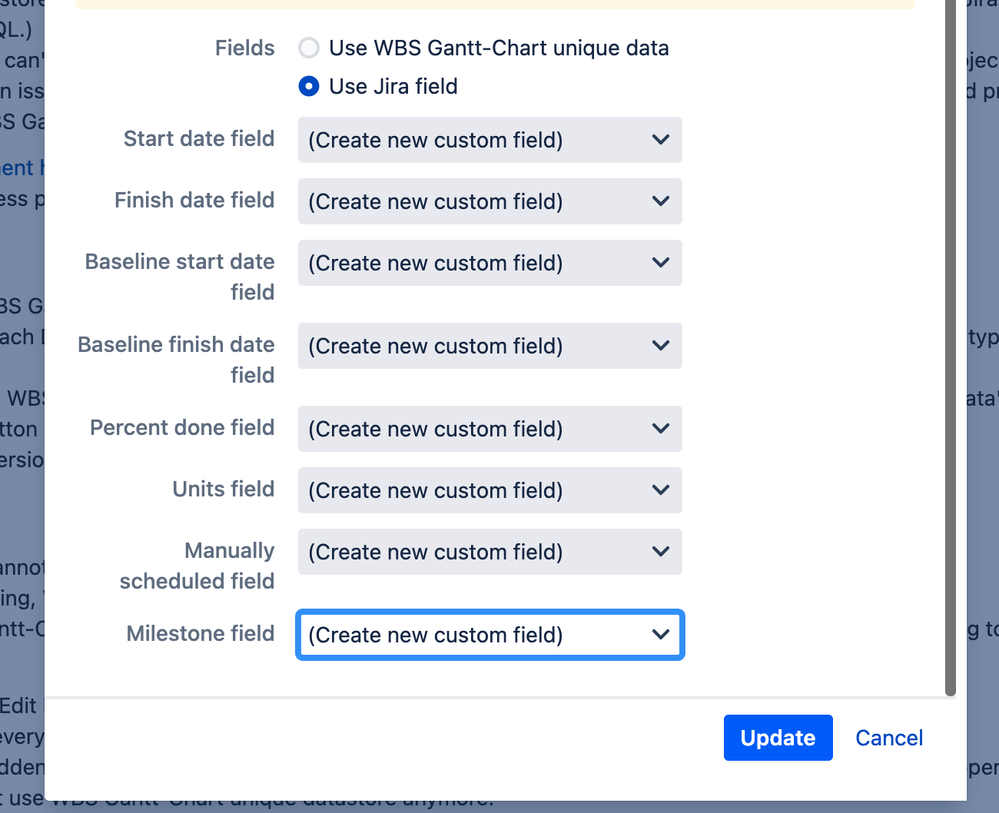Open the Start date field dropdown

click(489, 140)
